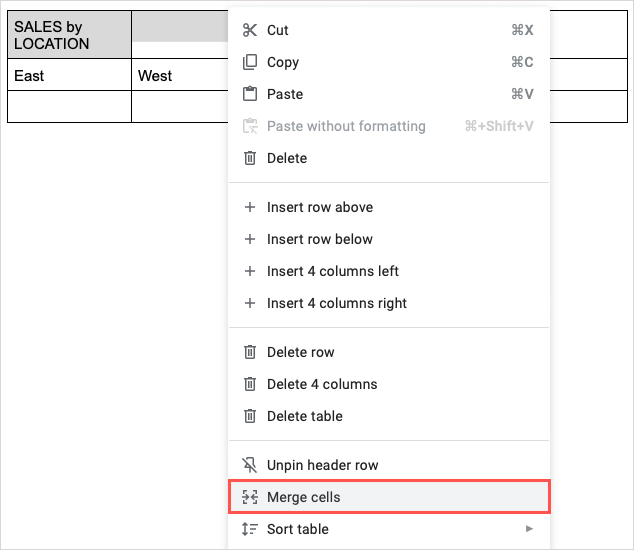The height and width of the screenshot is (550, 634).
Task: Click the Delete menu entry
Action: coord(287,158)
